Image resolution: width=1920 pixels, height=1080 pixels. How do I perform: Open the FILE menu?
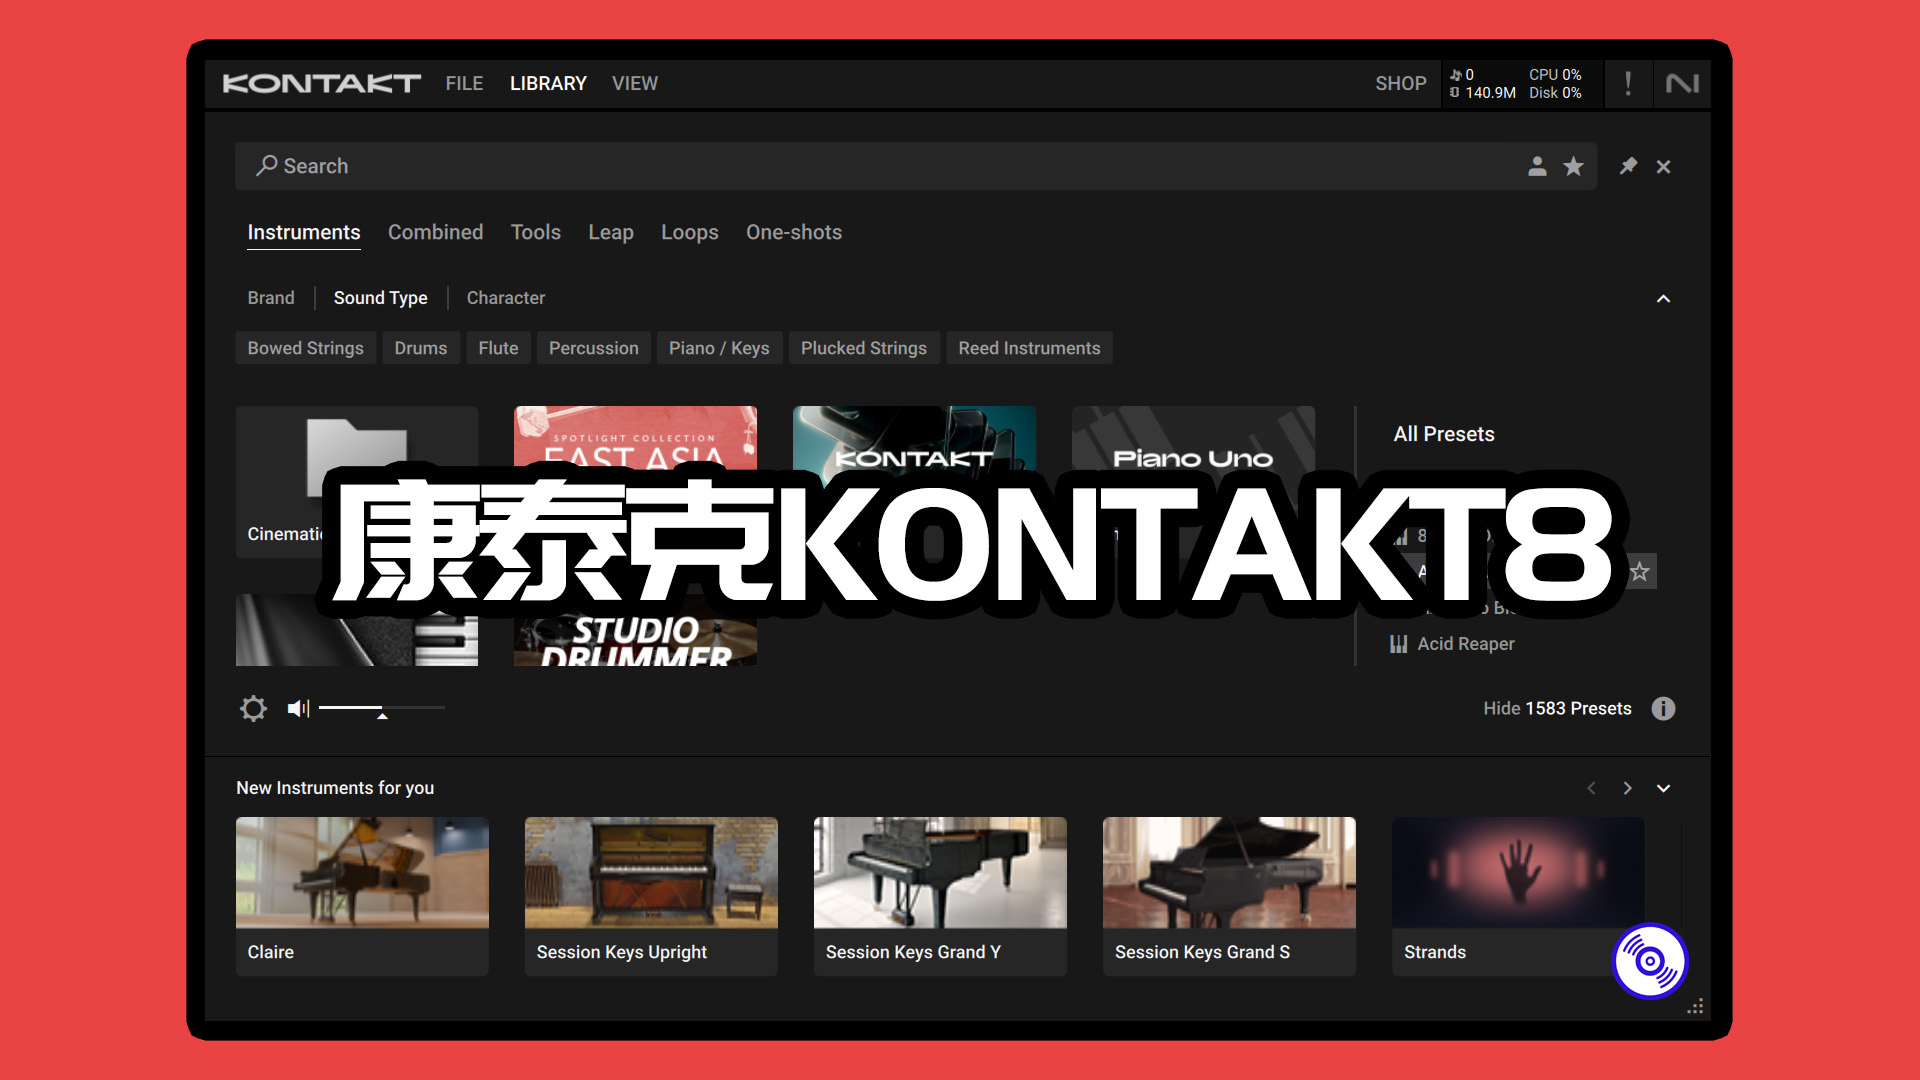[464, 84]
